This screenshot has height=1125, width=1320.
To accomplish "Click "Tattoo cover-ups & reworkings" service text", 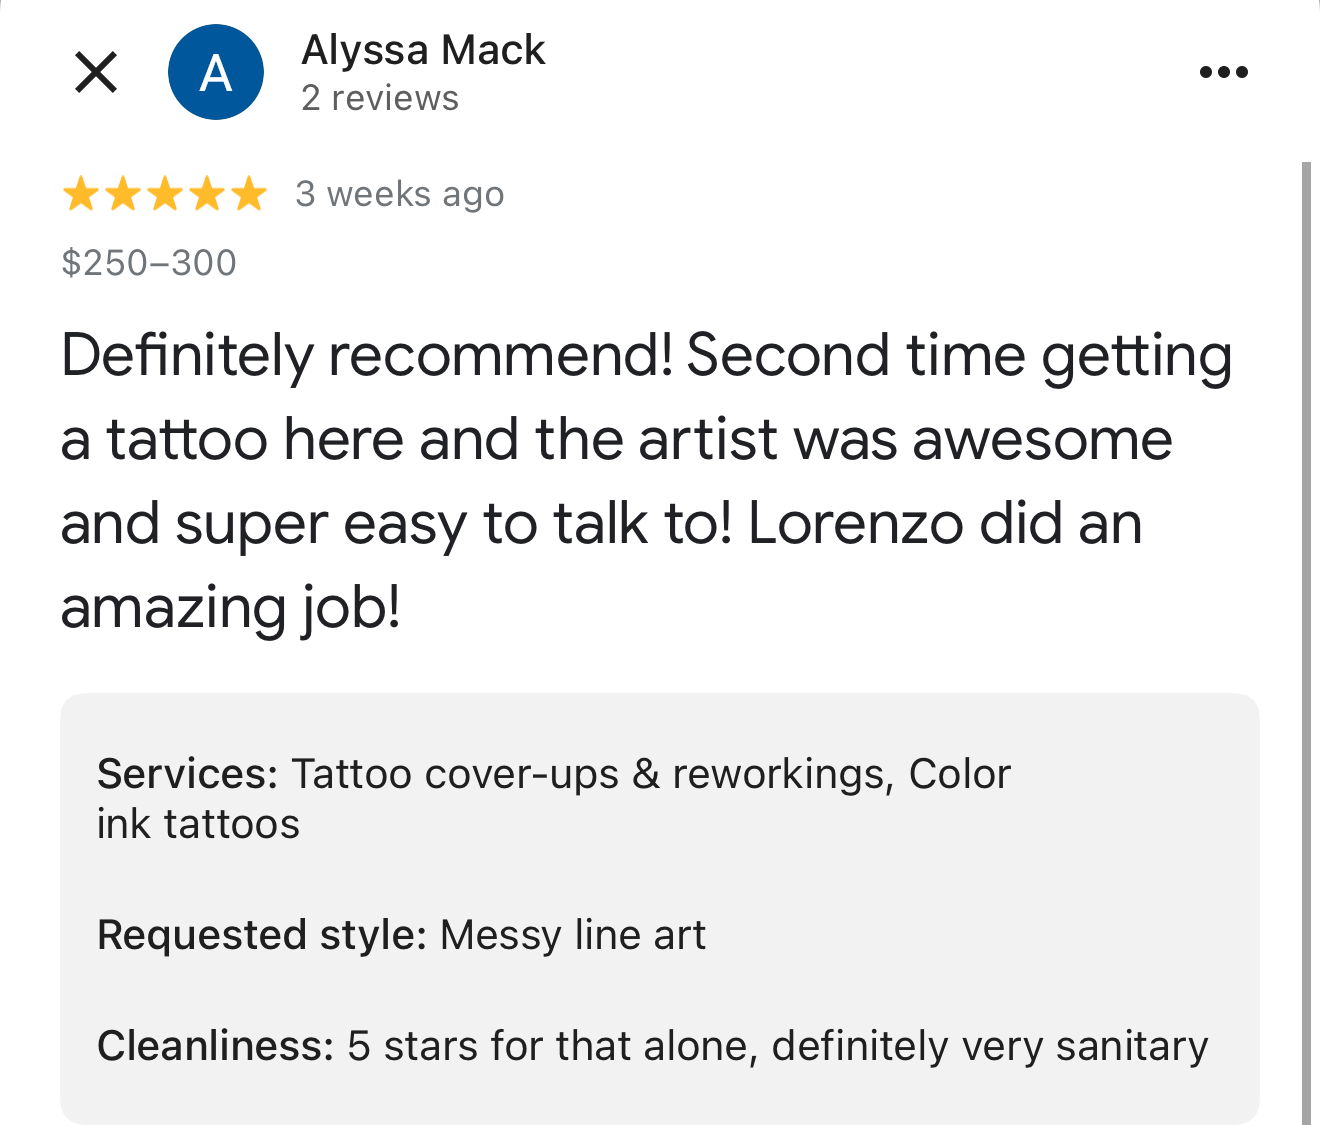I will (590, 774).
